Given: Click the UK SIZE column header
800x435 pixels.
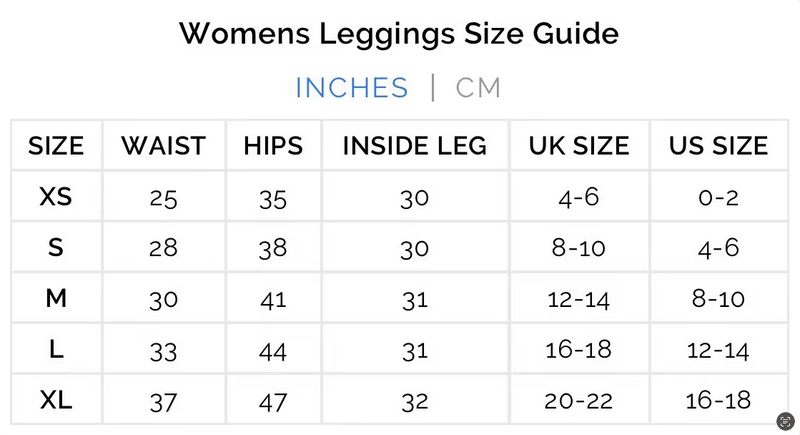Looking at the screenshot, I should [579, 146].
